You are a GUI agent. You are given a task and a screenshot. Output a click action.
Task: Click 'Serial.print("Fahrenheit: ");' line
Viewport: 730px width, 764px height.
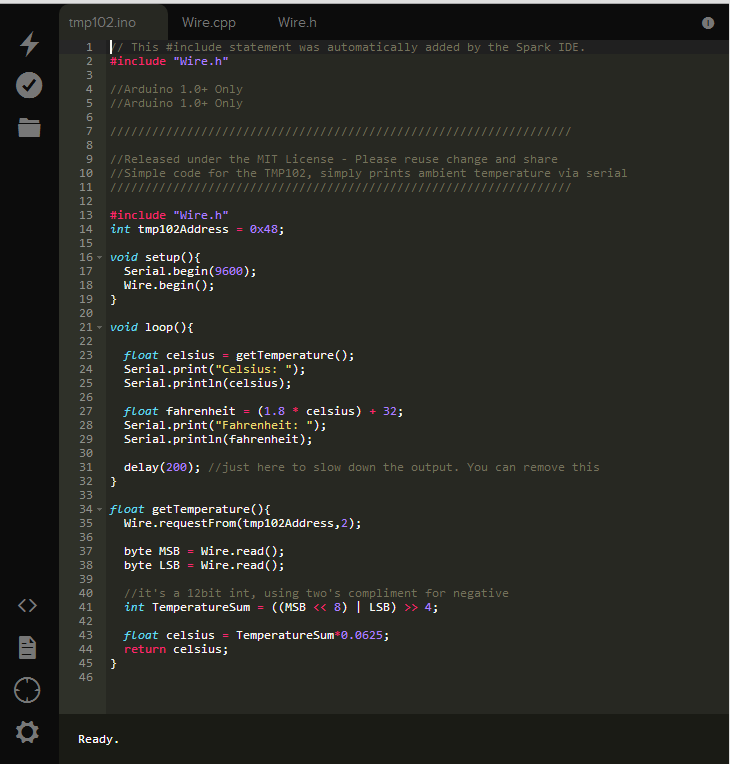[225, 425]
